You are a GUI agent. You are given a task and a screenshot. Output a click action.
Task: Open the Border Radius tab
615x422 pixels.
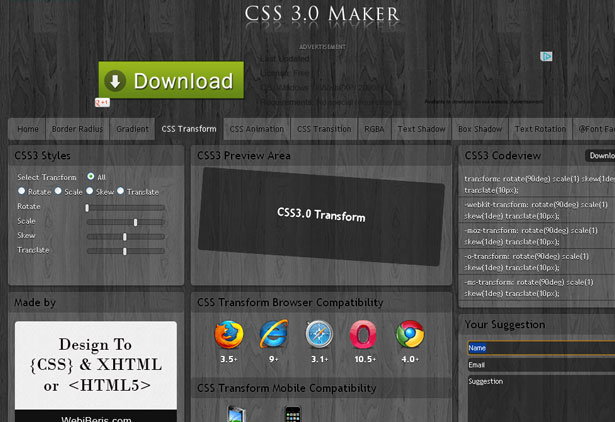(77, 129)
